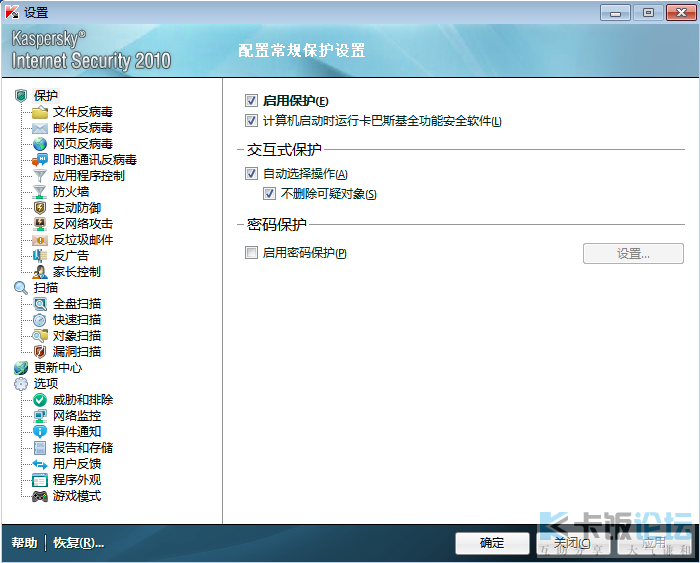Toggle the 启用保护 checkbox

pos(251,100)
